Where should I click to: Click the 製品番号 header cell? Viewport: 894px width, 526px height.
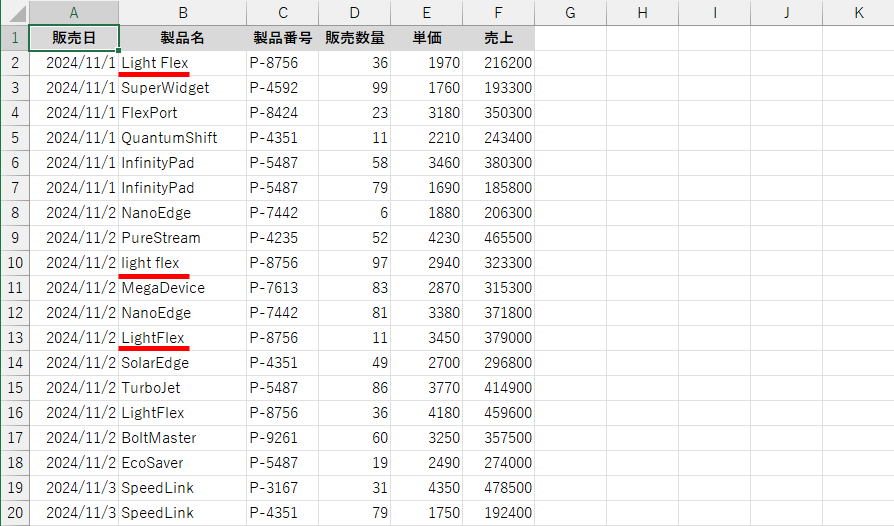tap(283, 38)
